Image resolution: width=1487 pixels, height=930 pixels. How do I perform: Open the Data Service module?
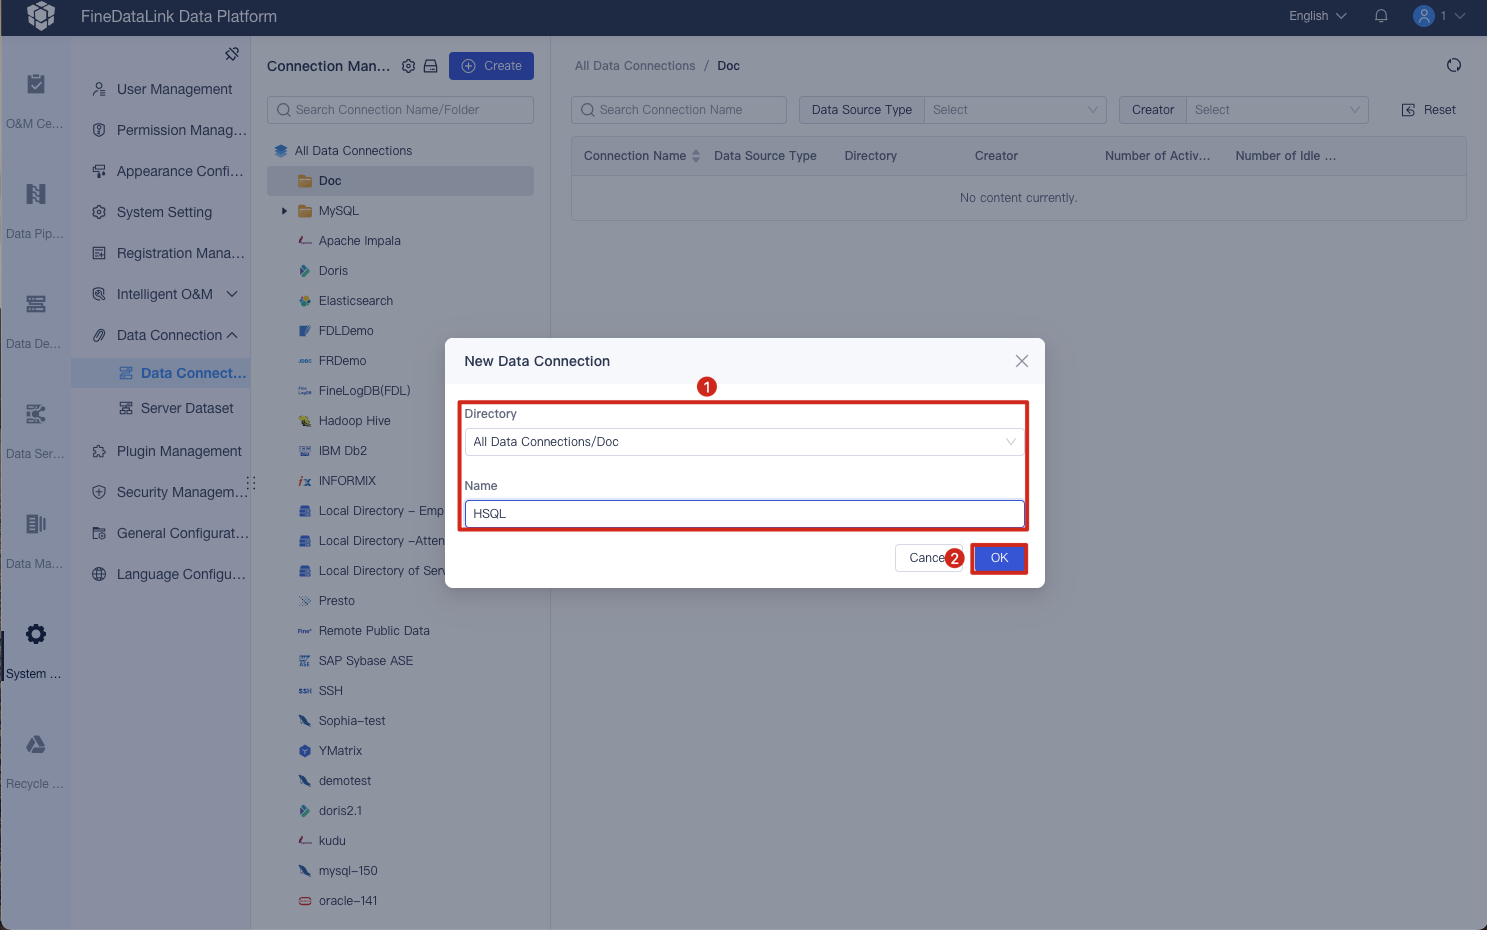tap(35, 425)
